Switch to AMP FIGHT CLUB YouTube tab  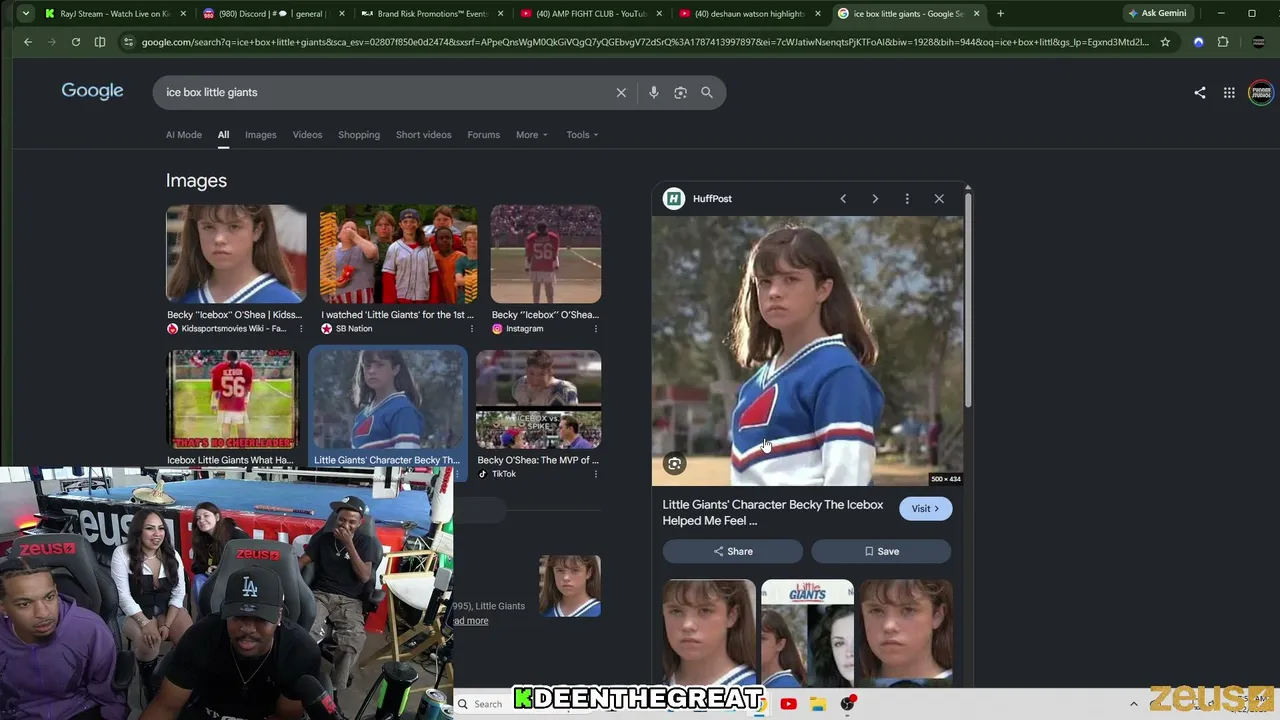click(x=590, y=13)
